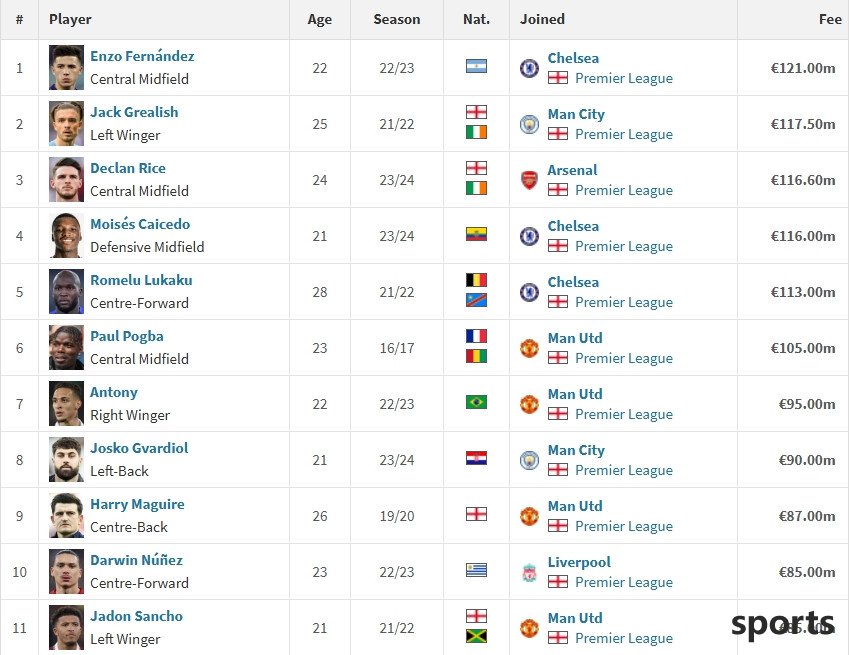Image resolution: width=849 pixels, height=655 pixels.
Task: Sort by the Season column header
Action: point(397,19)
